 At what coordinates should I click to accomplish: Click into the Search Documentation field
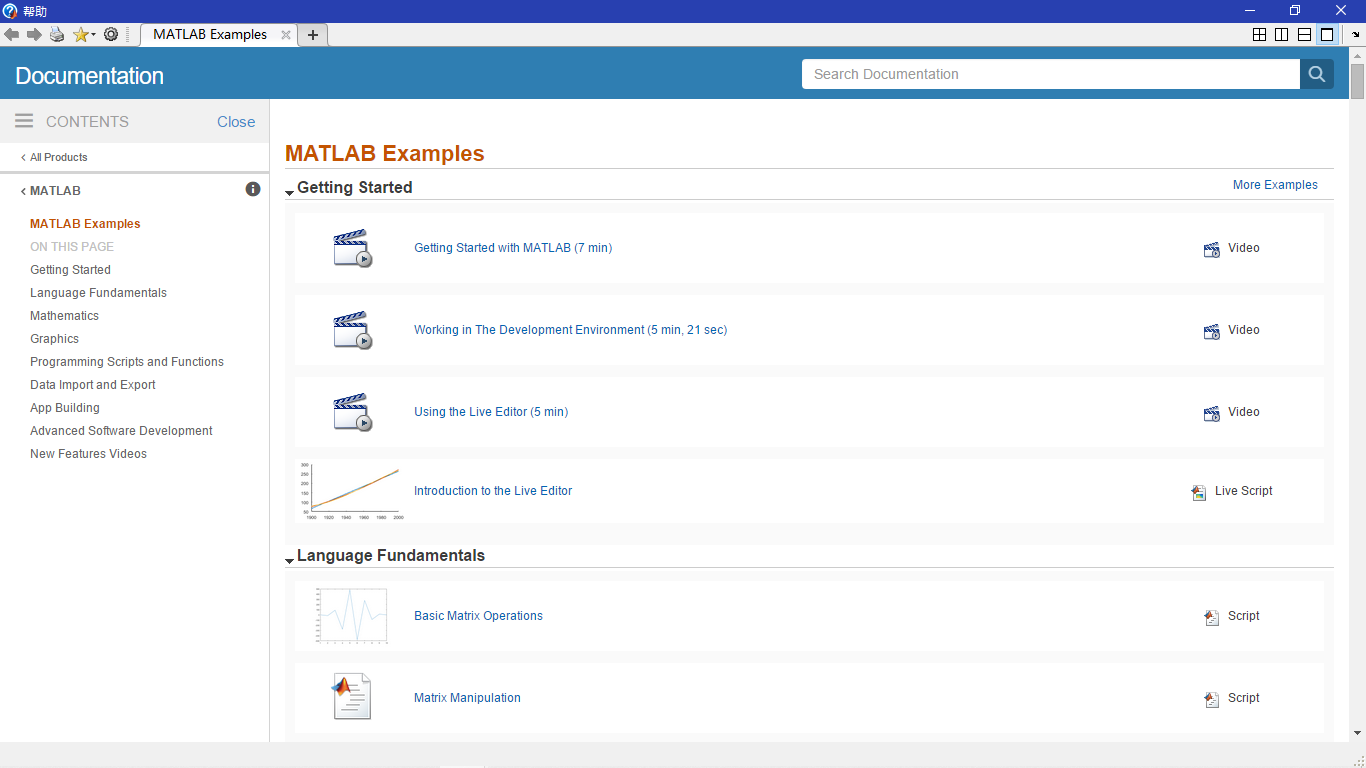(1051, 74)
